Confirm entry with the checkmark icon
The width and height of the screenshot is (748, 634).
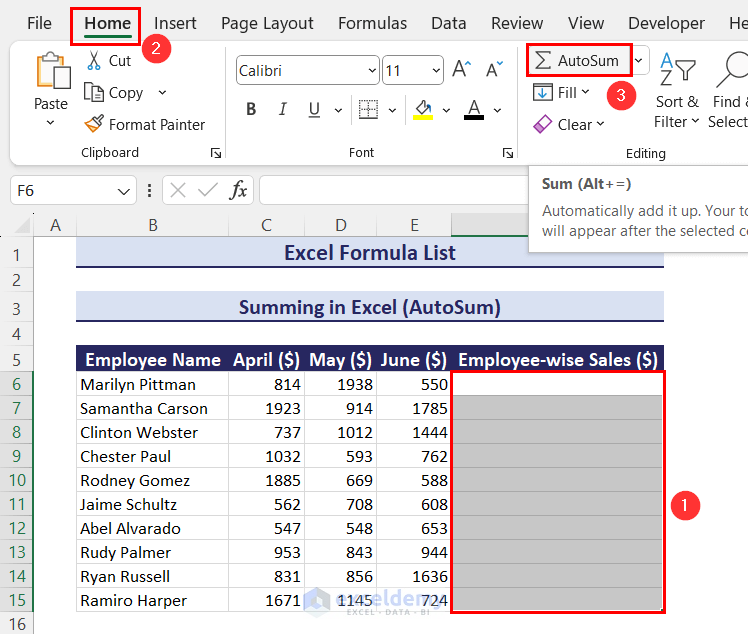point(208,190)
